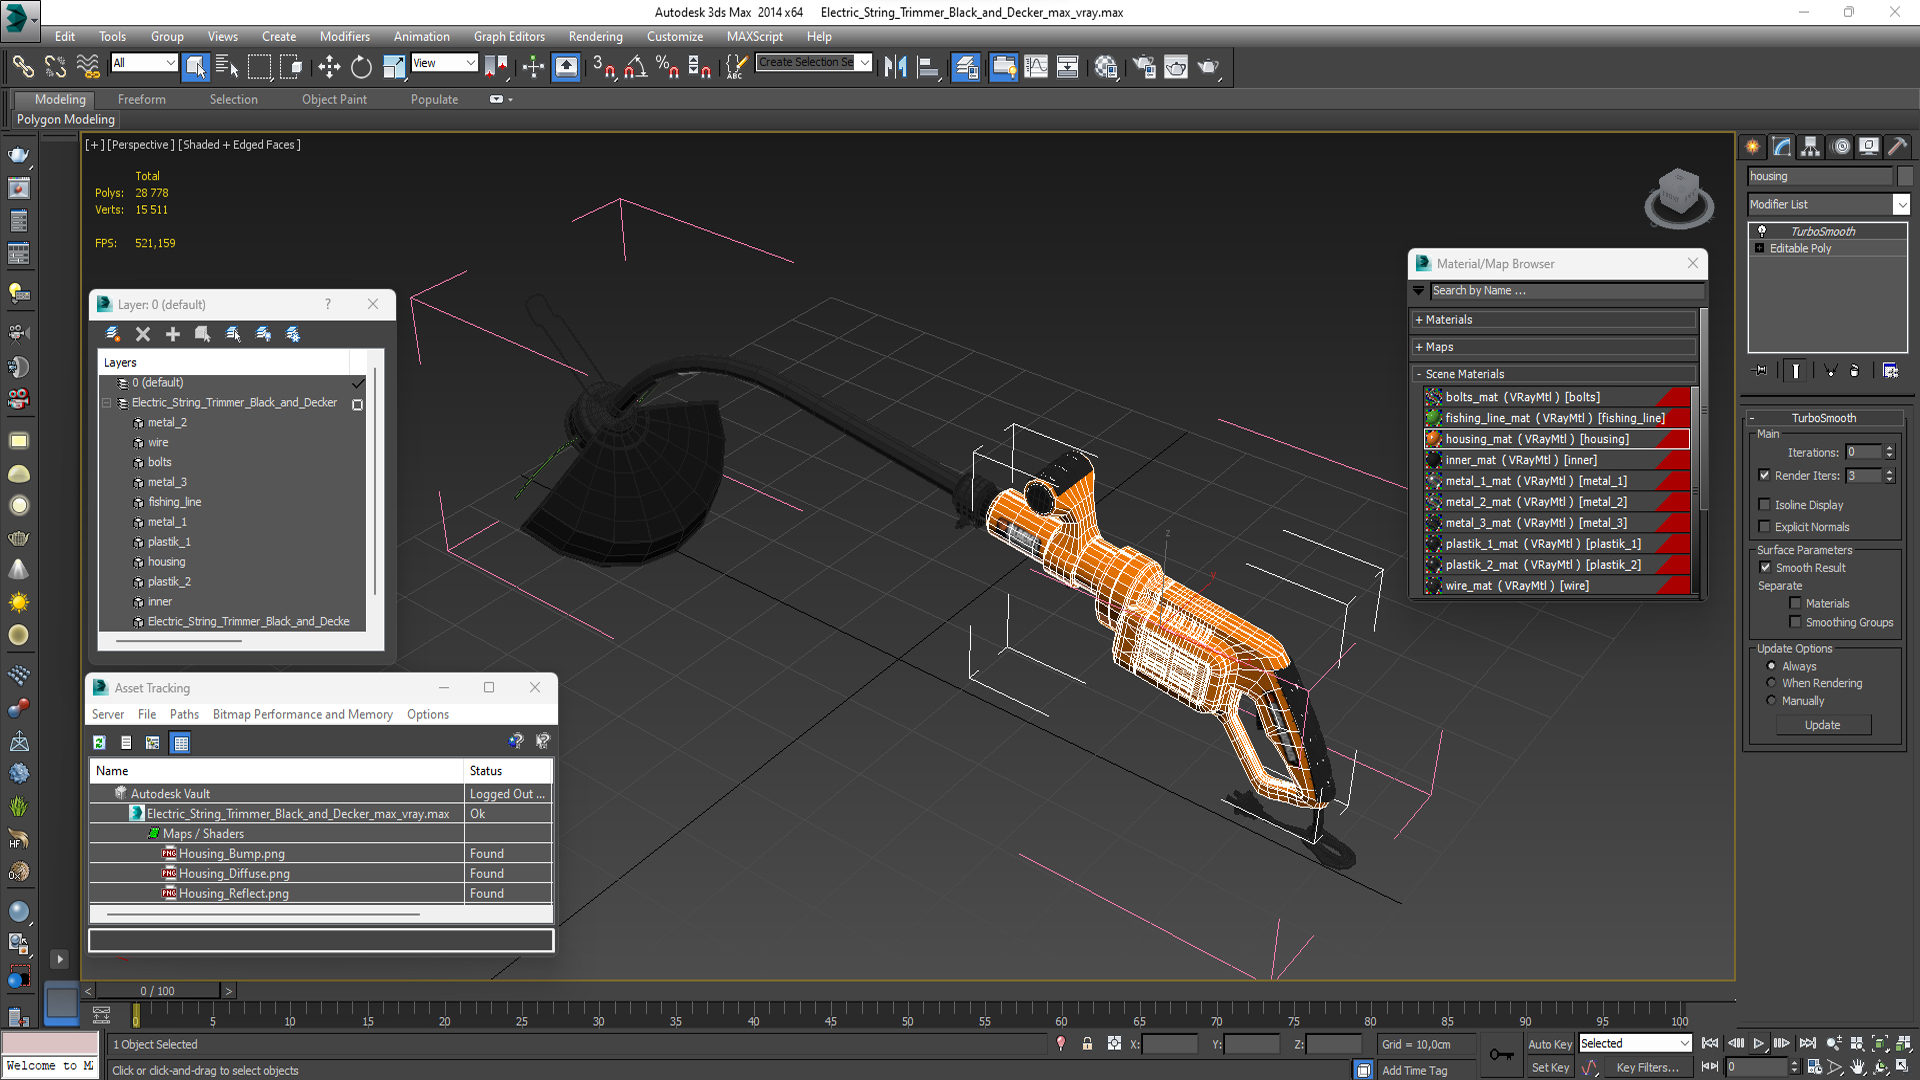Click the Update button

click(x=1823, y=725)
